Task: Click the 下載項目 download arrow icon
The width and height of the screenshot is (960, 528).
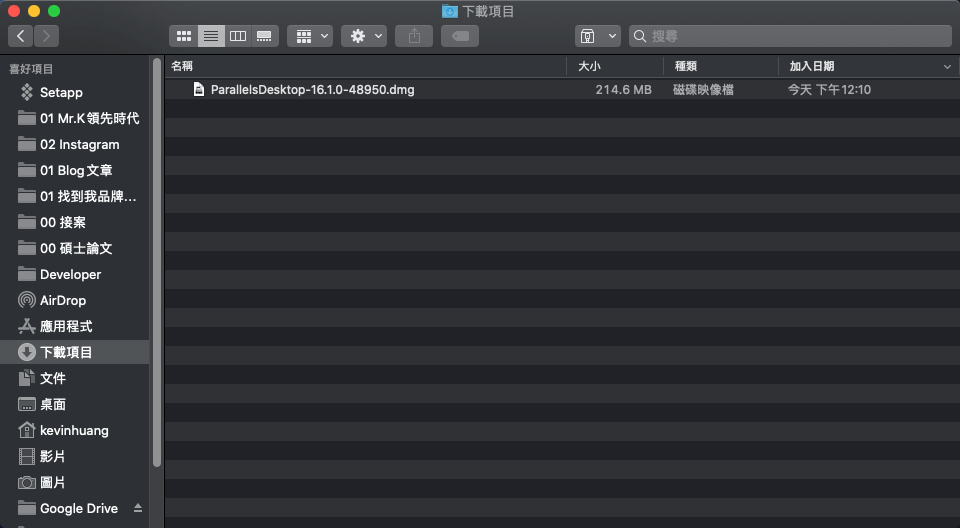Action: (27, 352)
